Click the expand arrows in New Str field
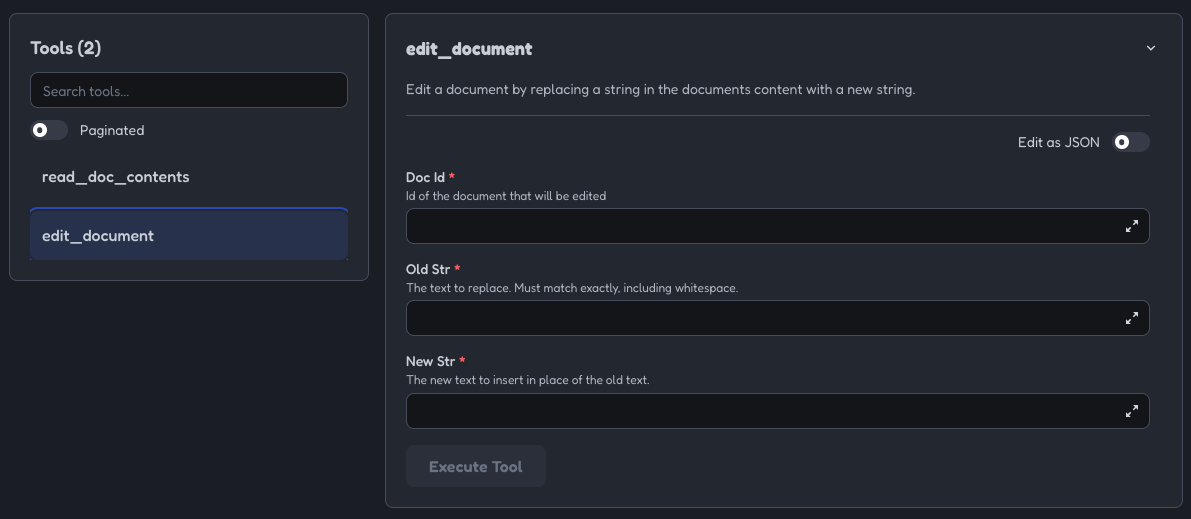This screenshot has height=519, width=1191. 1131,411
